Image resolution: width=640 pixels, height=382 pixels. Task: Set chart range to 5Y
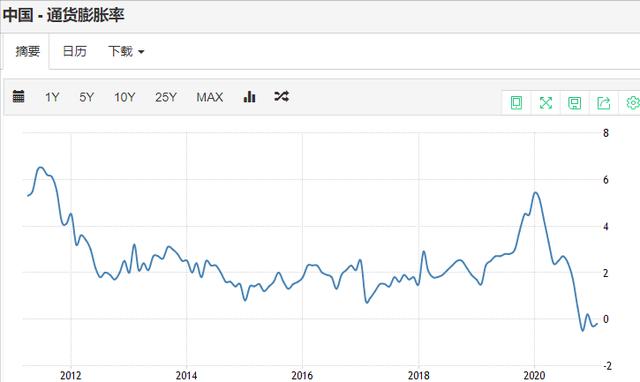click(x=87, y=97)
